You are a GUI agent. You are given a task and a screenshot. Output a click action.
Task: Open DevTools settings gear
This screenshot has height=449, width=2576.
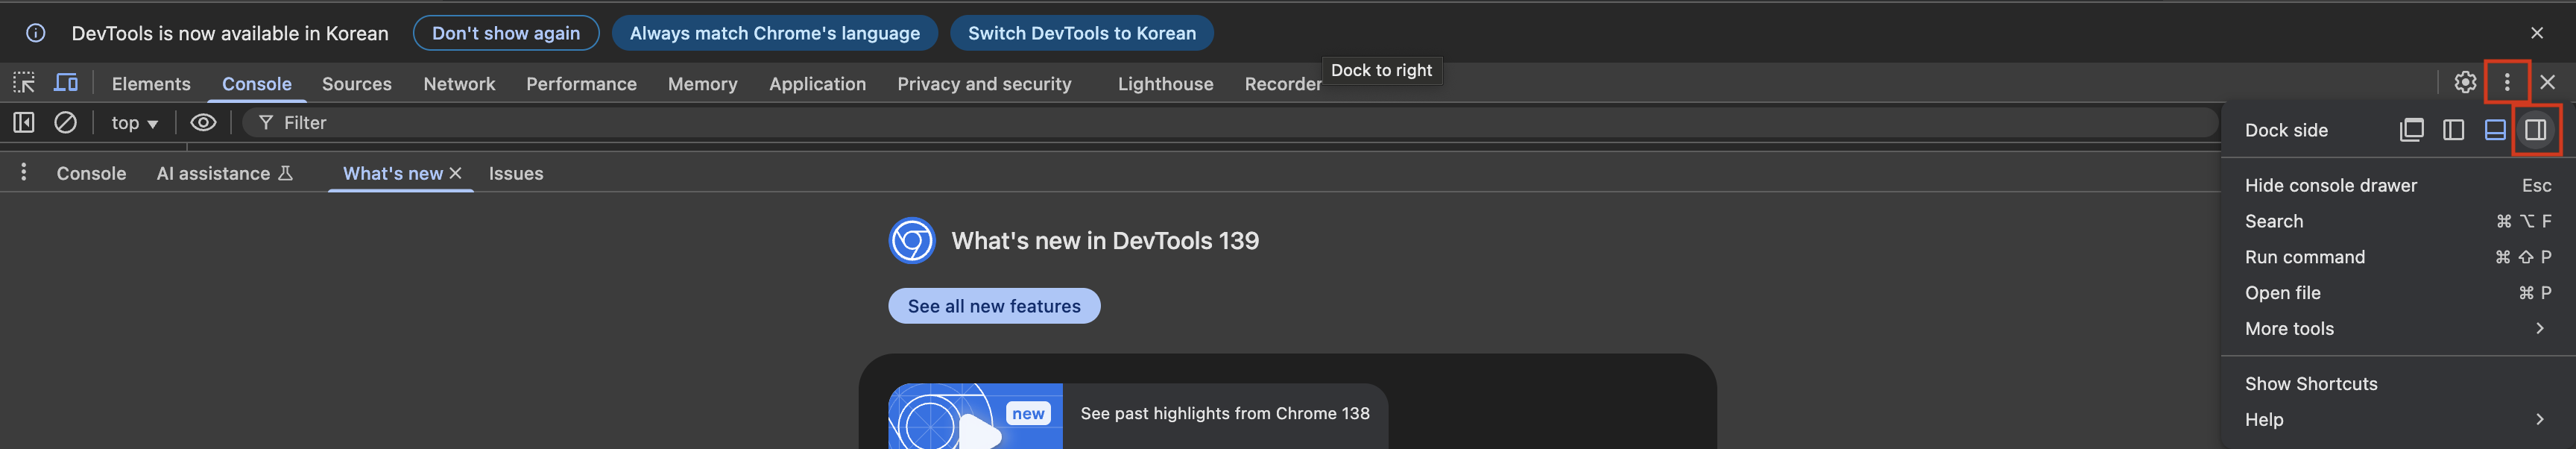(x=2465, y=83)
